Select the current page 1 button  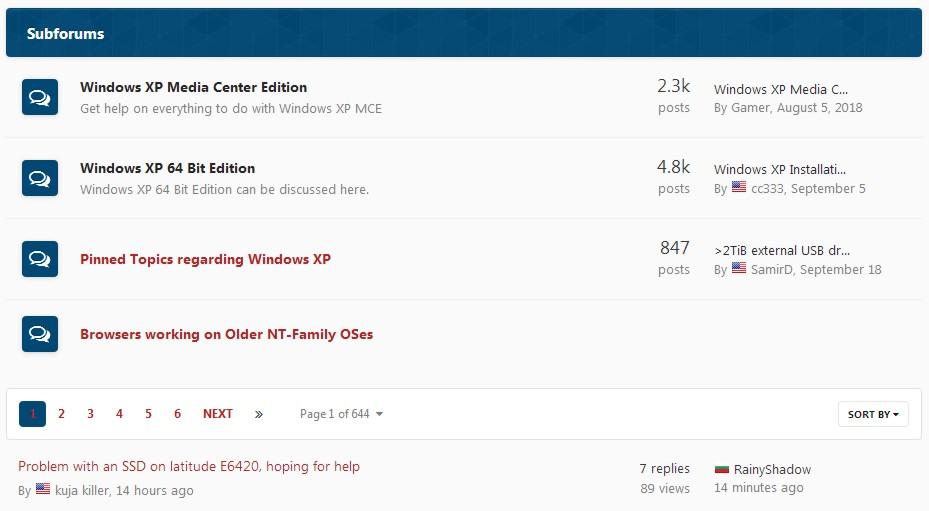[x=33, y=414]
